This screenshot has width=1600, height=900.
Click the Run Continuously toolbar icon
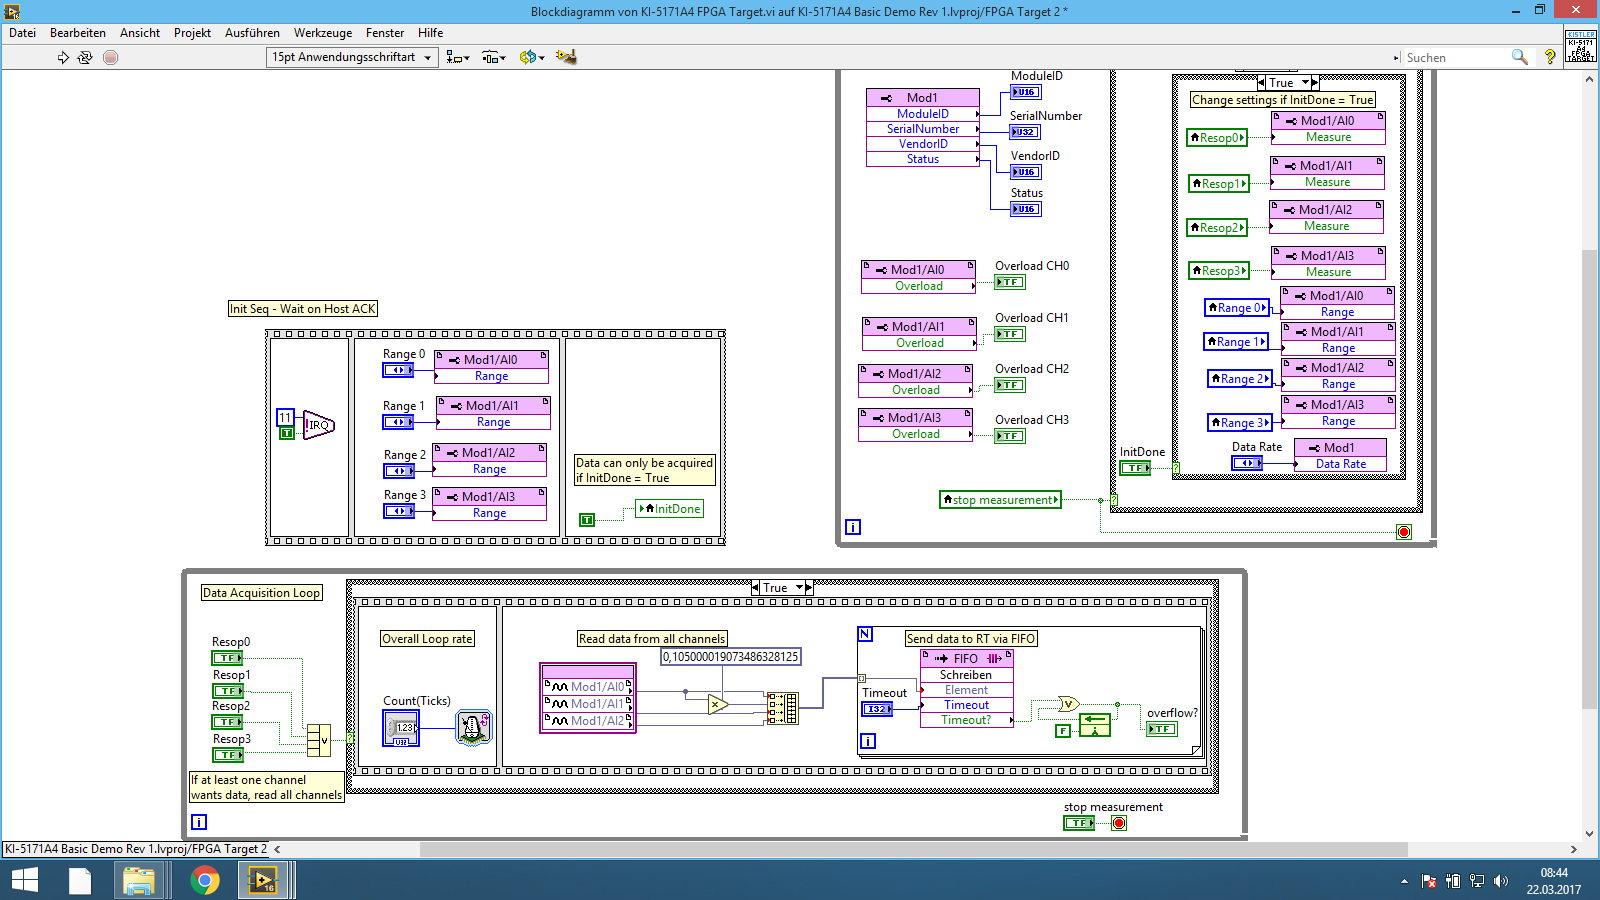tap(85, 58)
